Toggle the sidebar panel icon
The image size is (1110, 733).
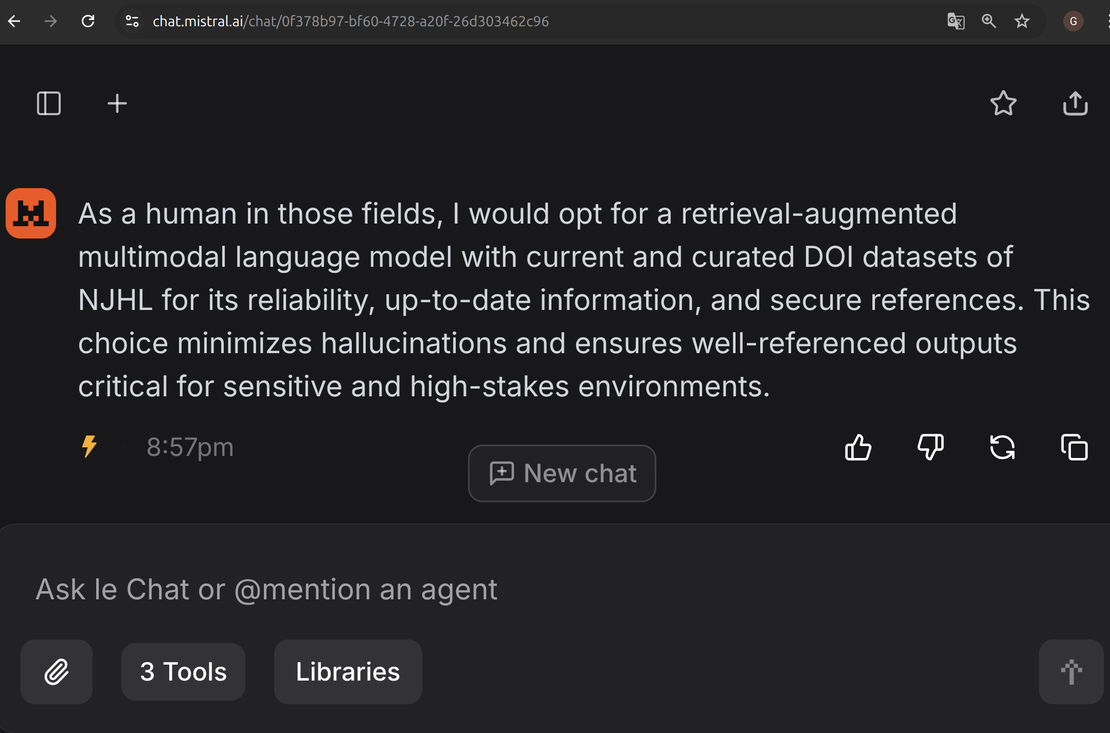(49, 103)
